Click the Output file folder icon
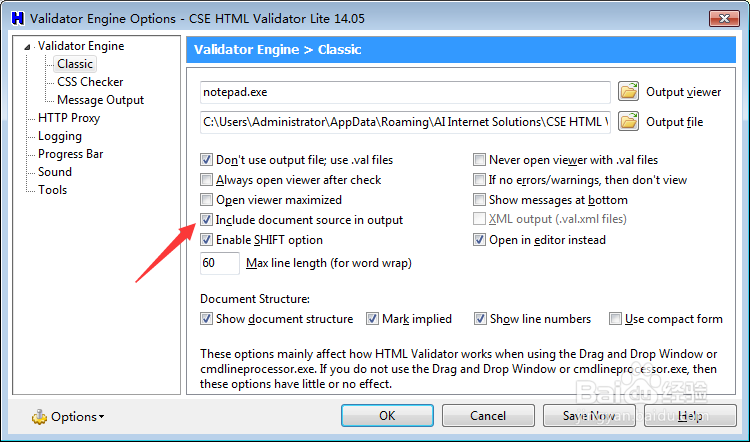This screenshot has width=750, height=442. pyautogui.click(x=628, y=122)
